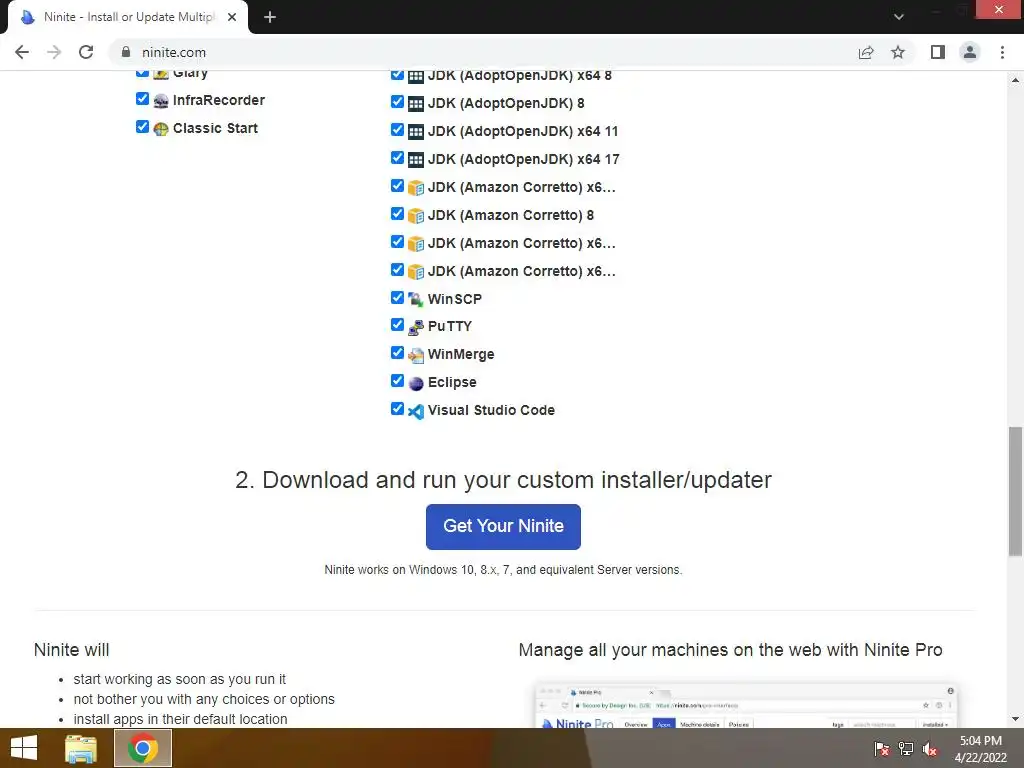This screenshot has width=1024, height=768.
Task: Click the Chrome taskbar icon
Action: pyautogui.click(x=143, y=748)
